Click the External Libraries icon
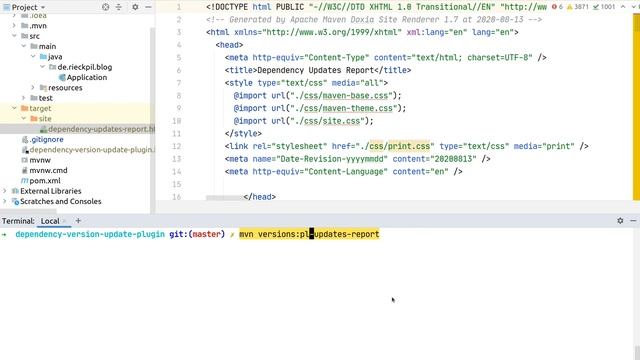640x360 pixels. coord(15,191)
